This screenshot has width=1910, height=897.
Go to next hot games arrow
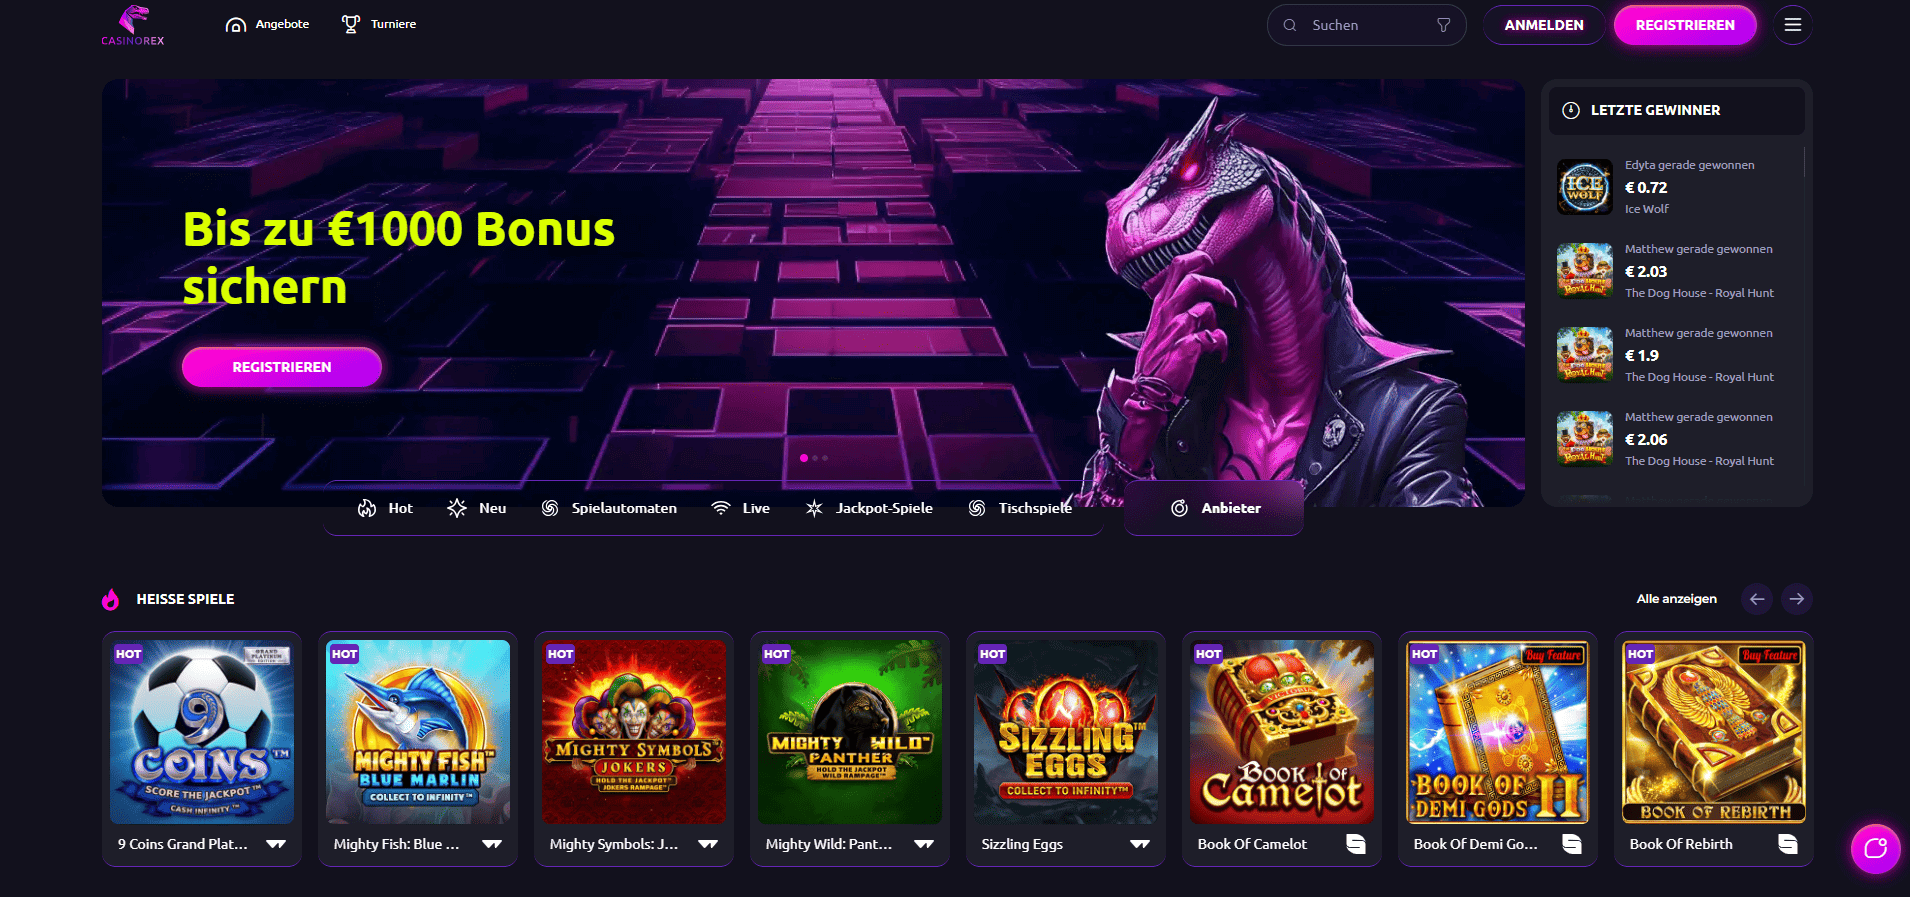click(x=1797, y=599)
